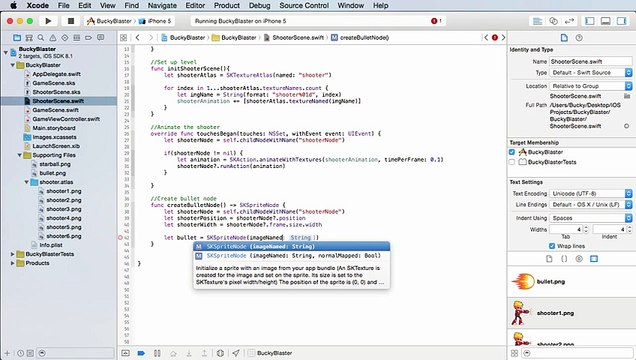Open the Editor menu

[195, 6]
